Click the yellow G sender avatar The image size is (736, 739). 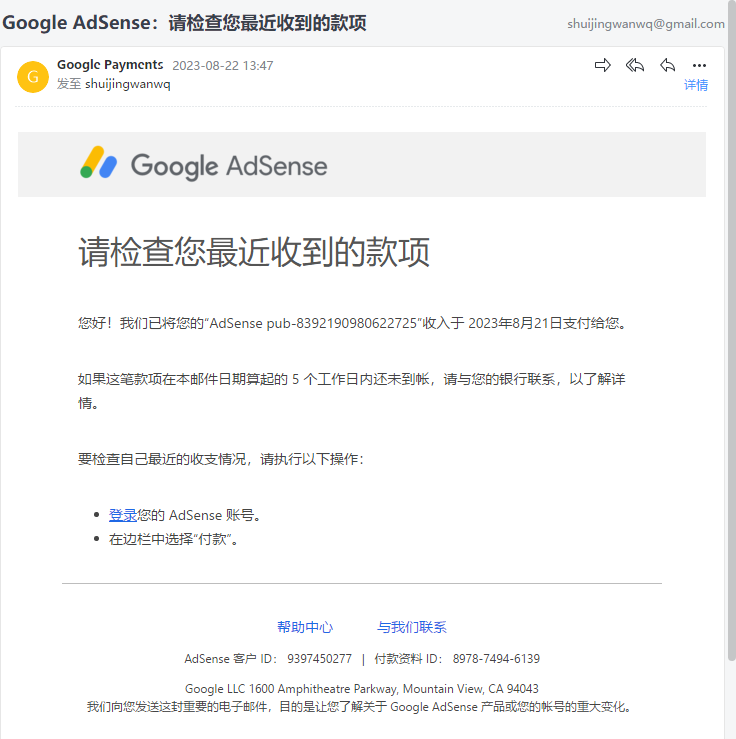tap(33, 77)
